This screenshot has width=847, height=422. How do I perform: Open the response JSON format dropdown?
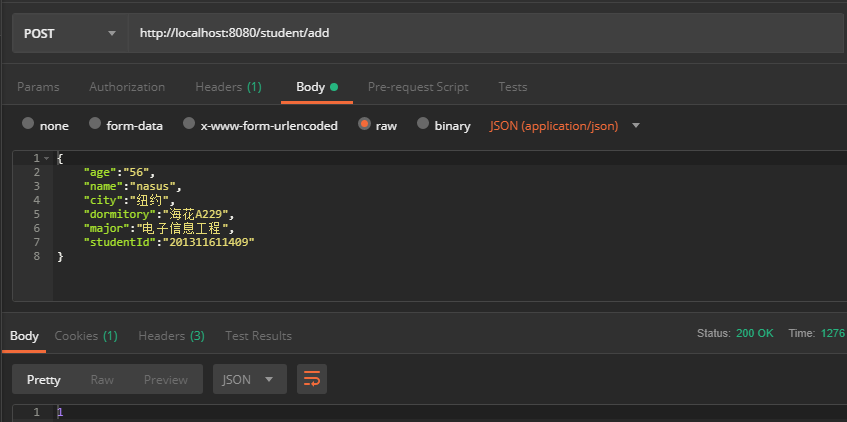tap(249, 379)
